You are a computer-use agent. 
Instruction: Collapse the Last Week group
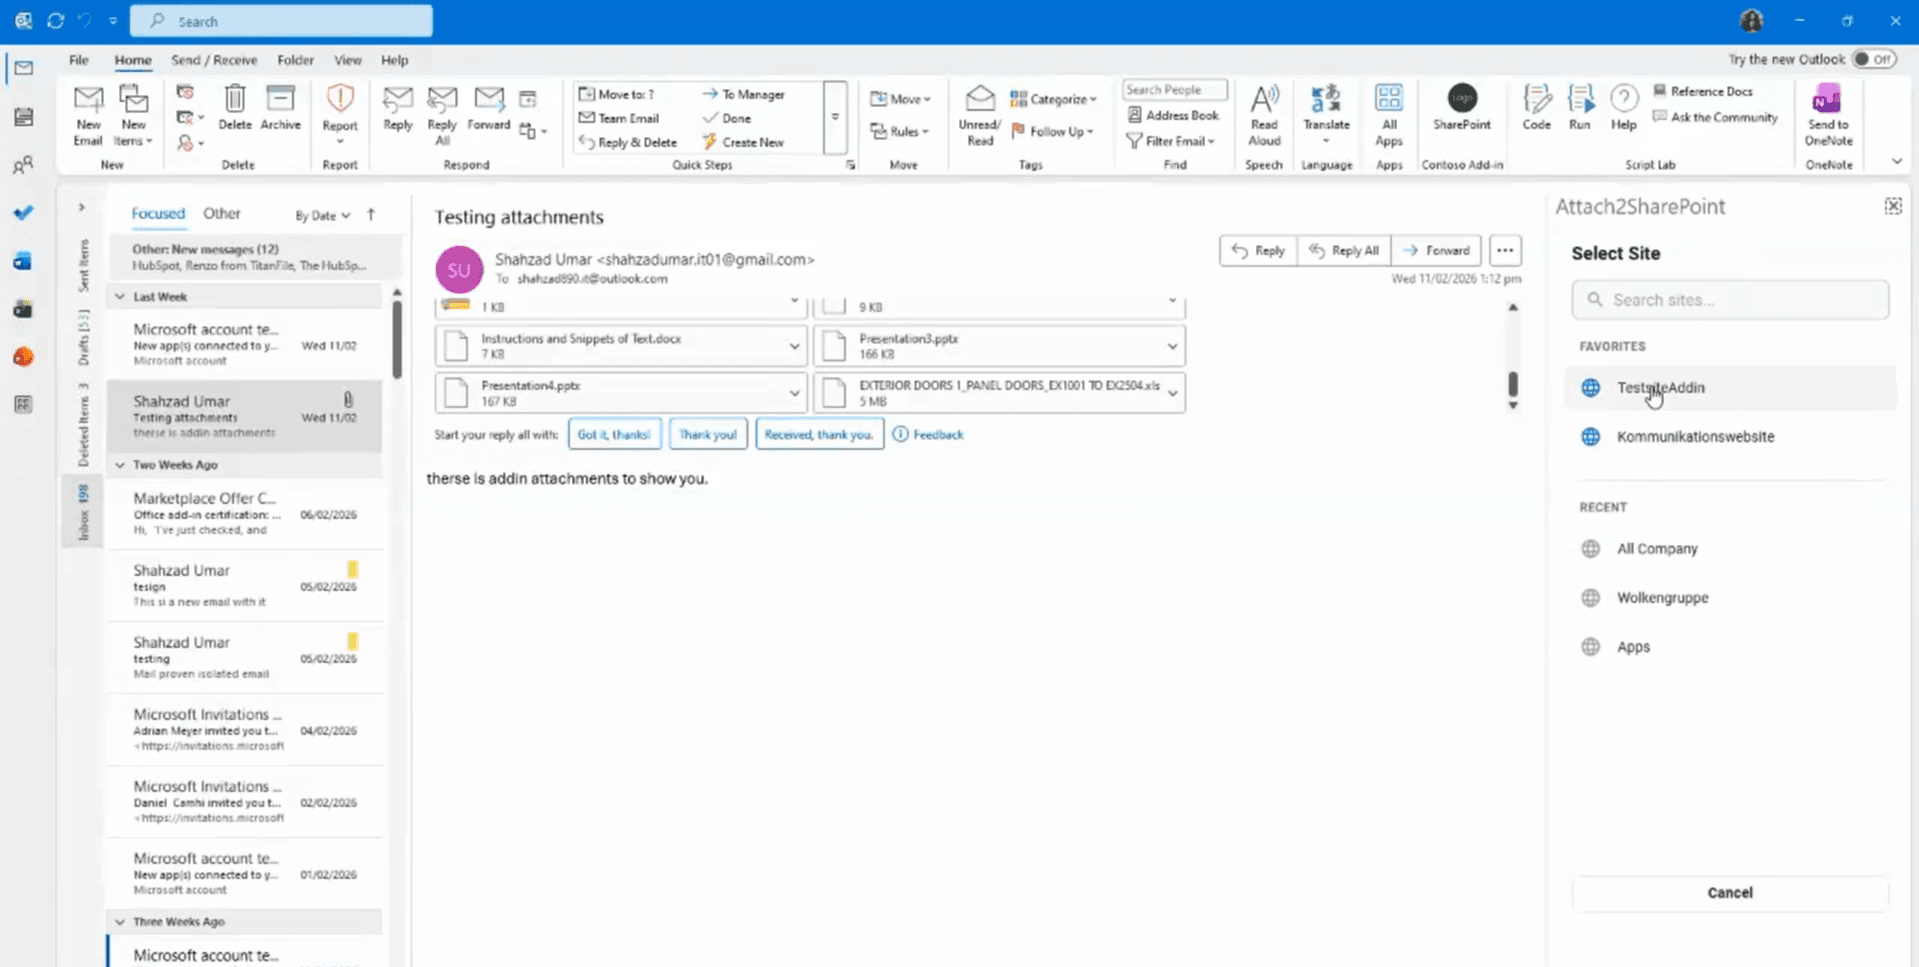coord(120,297)
